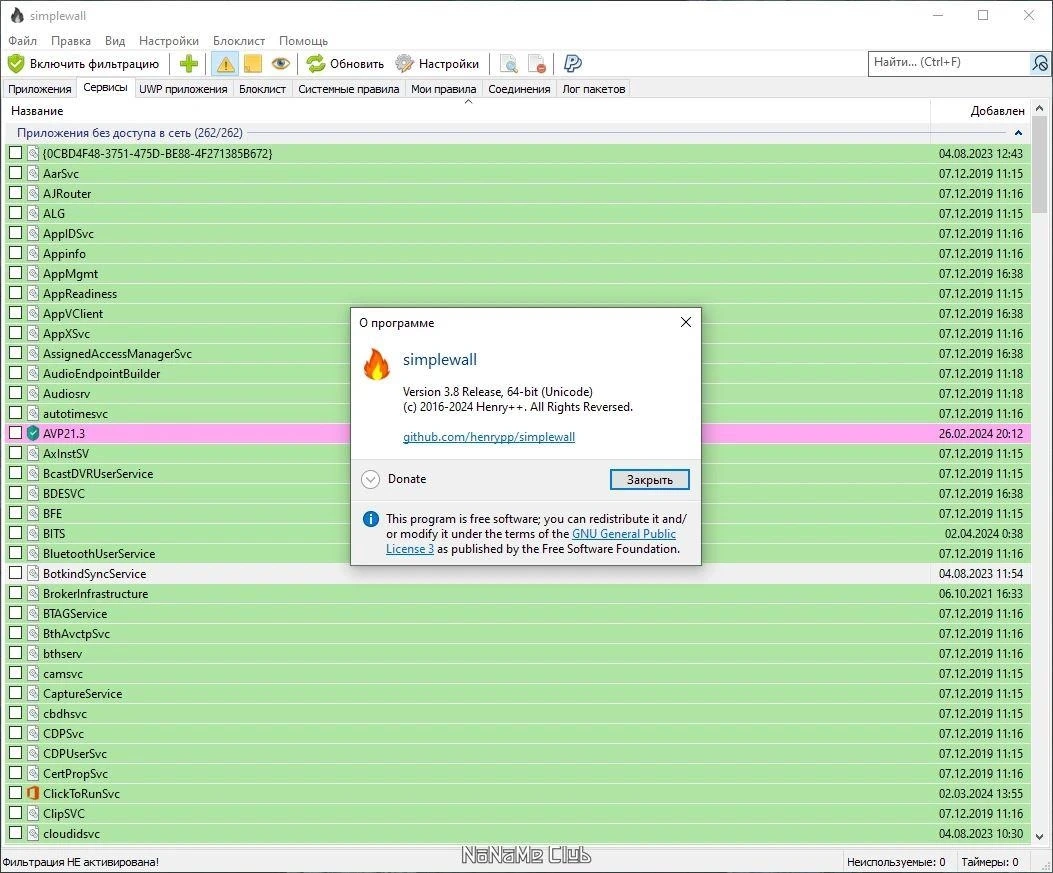Open the Блоклист menu in menu bar
Viewport: 1053px width, 873px height.
[239, 41]
